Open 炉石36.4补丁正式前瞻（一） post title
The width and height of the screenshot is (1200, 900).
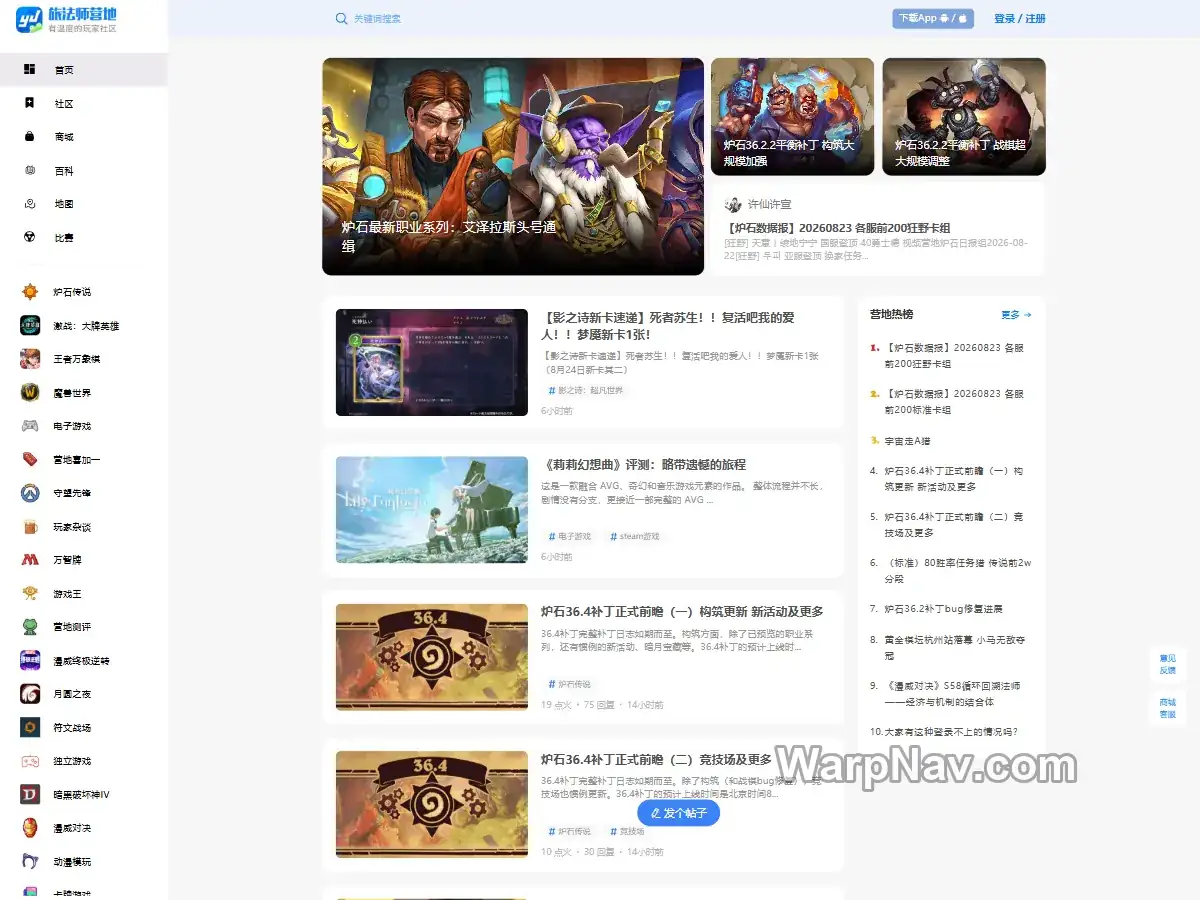682,611
